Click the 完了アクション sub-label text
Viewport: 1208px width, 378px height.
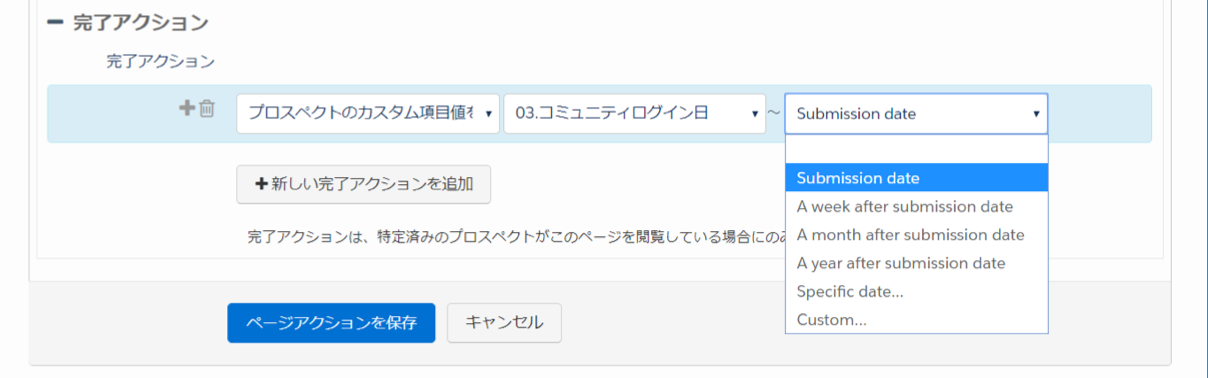pos(160,61)
